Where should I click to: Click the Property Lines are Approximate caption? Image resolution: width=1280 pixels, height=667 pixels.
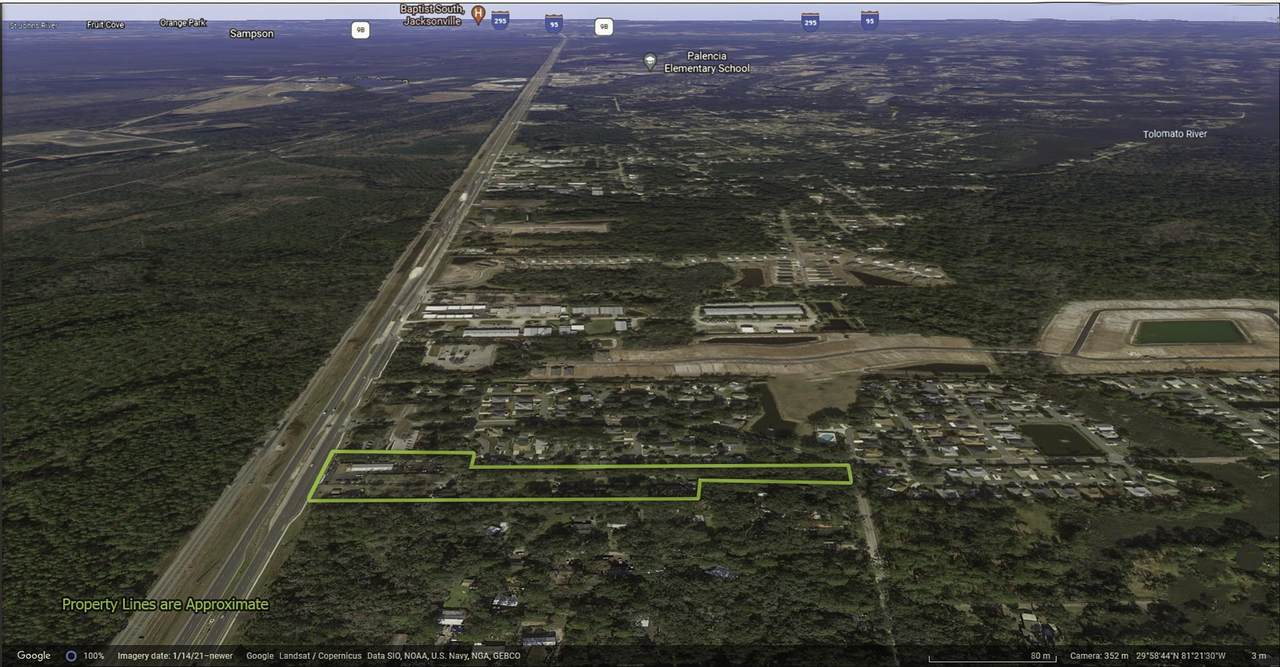(165, 604)
